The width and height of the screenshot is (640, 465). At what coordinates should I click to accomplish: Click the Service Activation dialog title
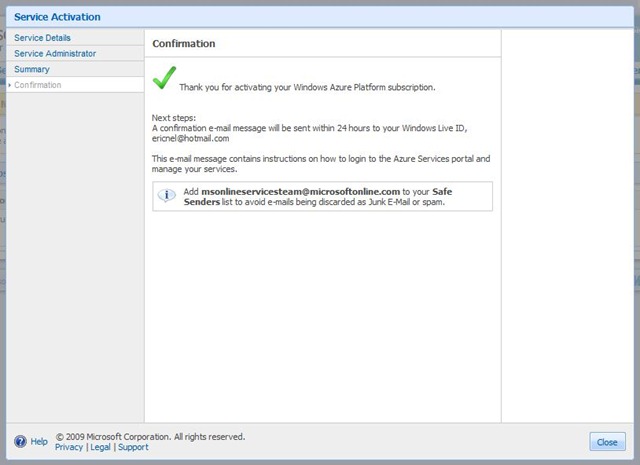57,17
